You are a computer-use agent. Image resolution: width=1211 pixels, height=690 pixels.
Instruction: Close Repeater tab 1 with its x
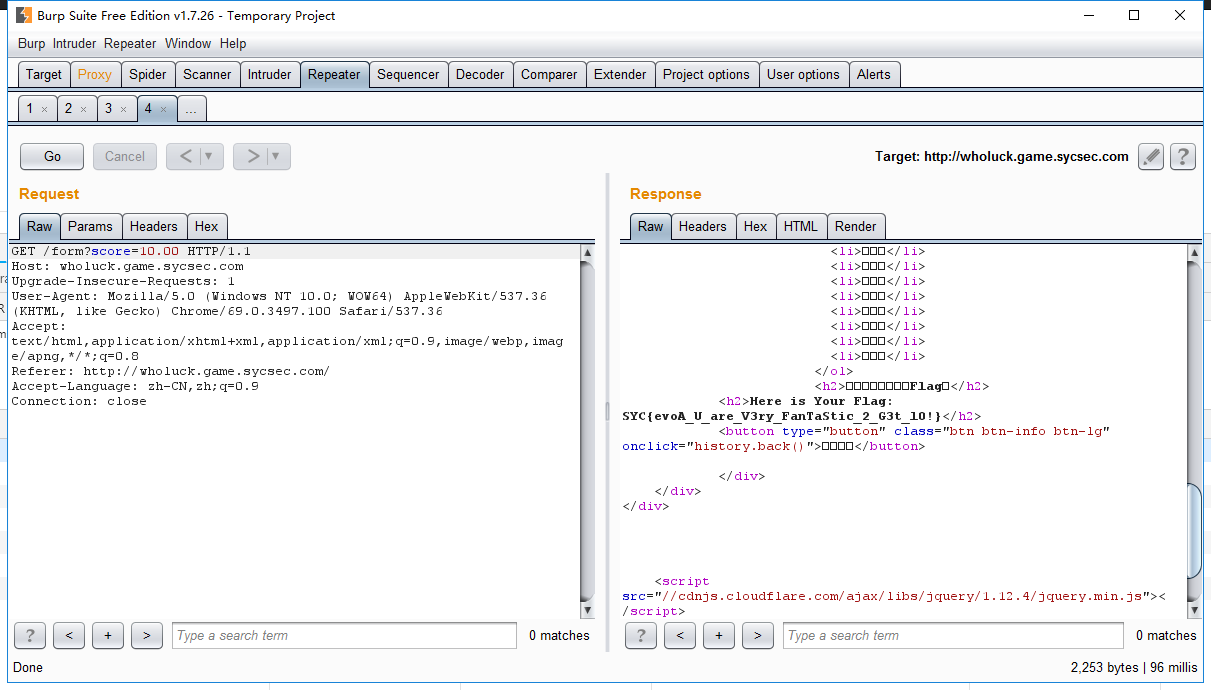click(44, 109)
